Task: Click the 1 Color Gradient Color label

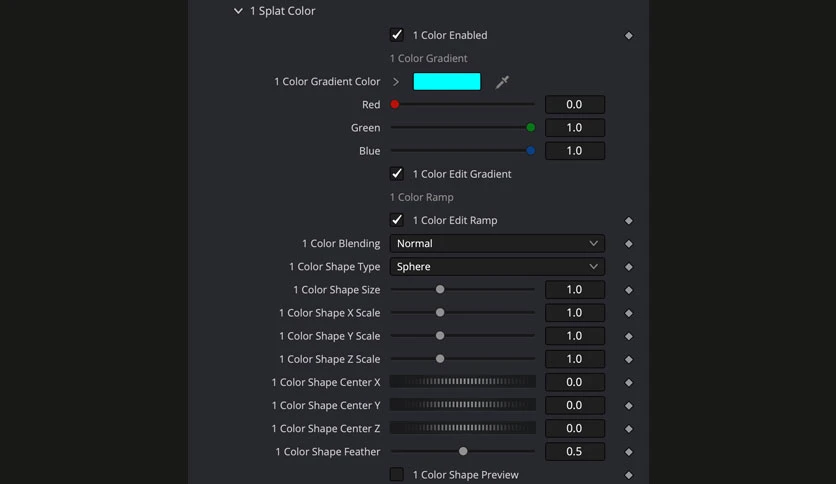Action: [327, 82]
